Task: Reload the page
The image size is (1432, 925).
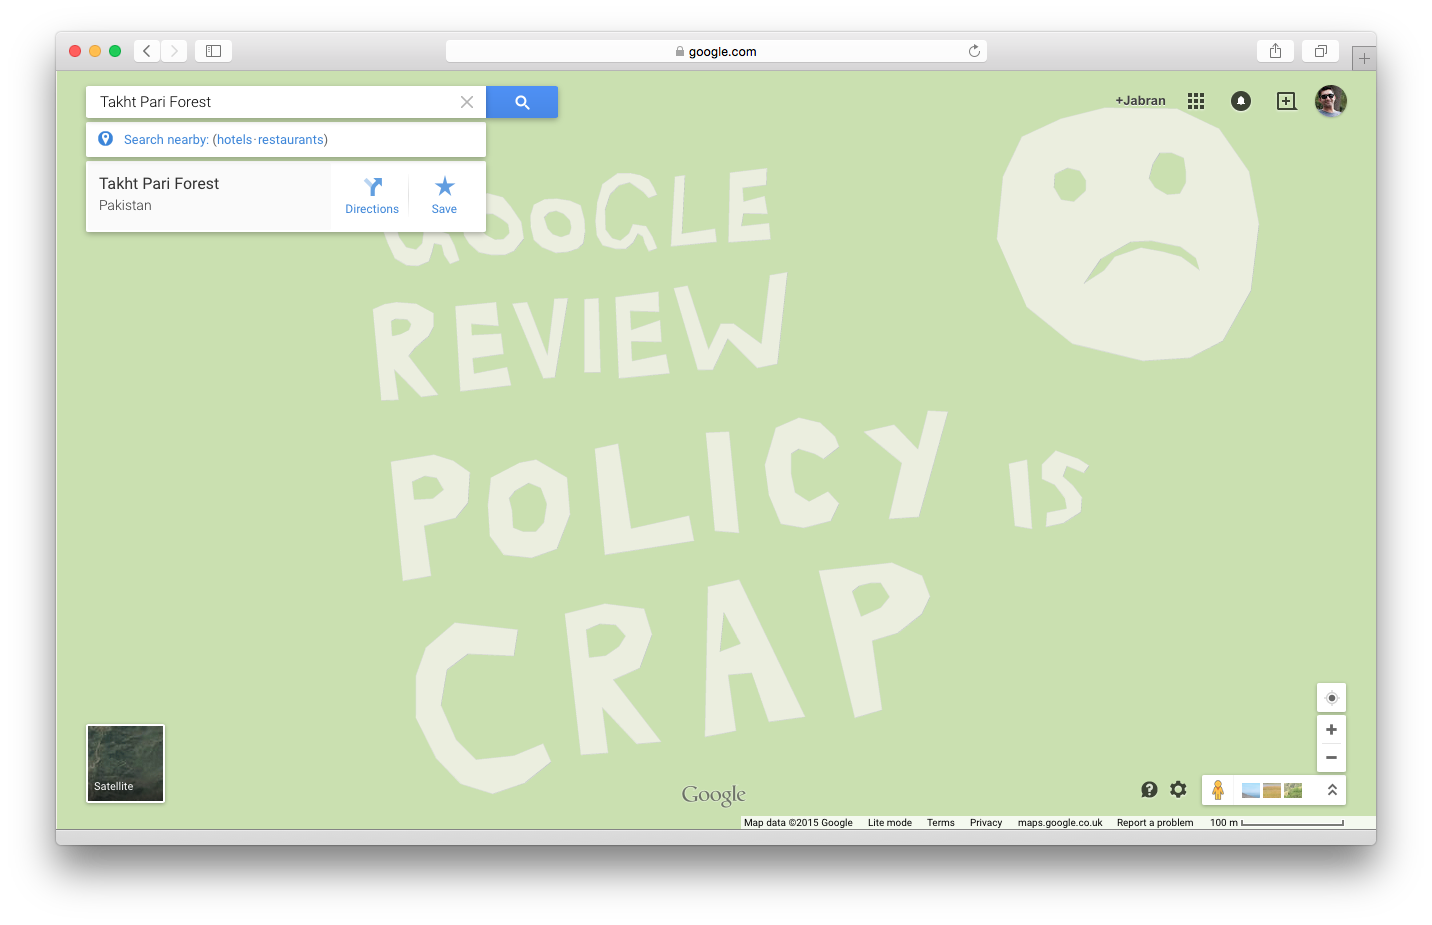Action: pyautogui.click(x=974, y=51)
